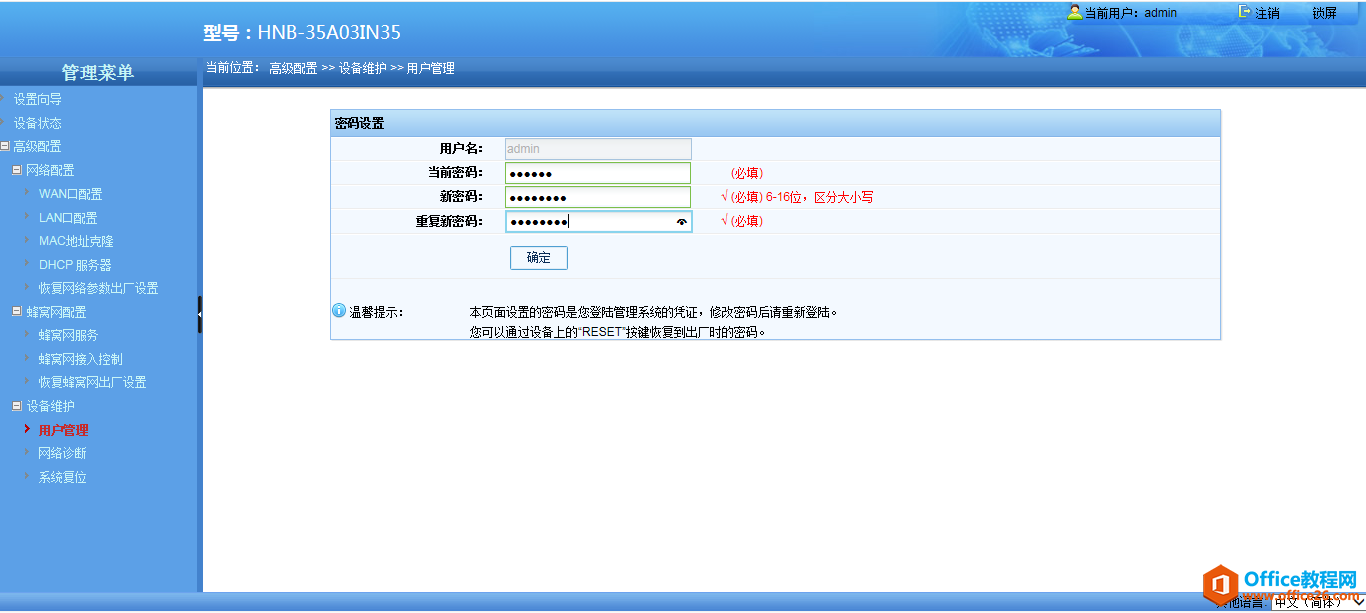Open MAC地址克隆 page
The image size is (1366, 613).
point(76,241)
